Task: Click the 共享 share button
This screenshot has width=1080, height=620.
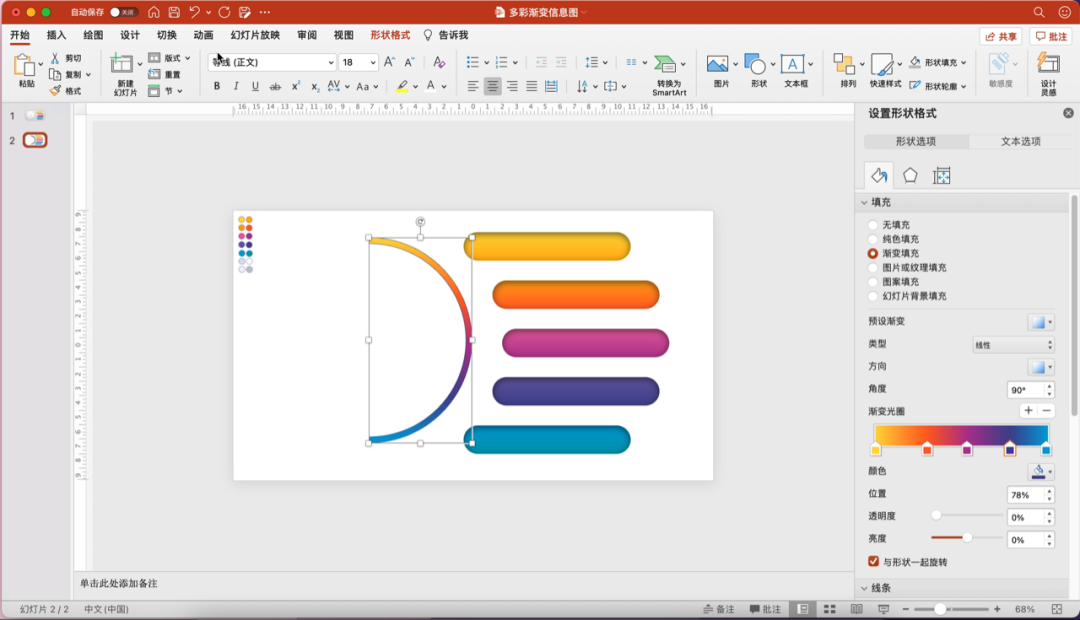Action: tap(1000, 37)
